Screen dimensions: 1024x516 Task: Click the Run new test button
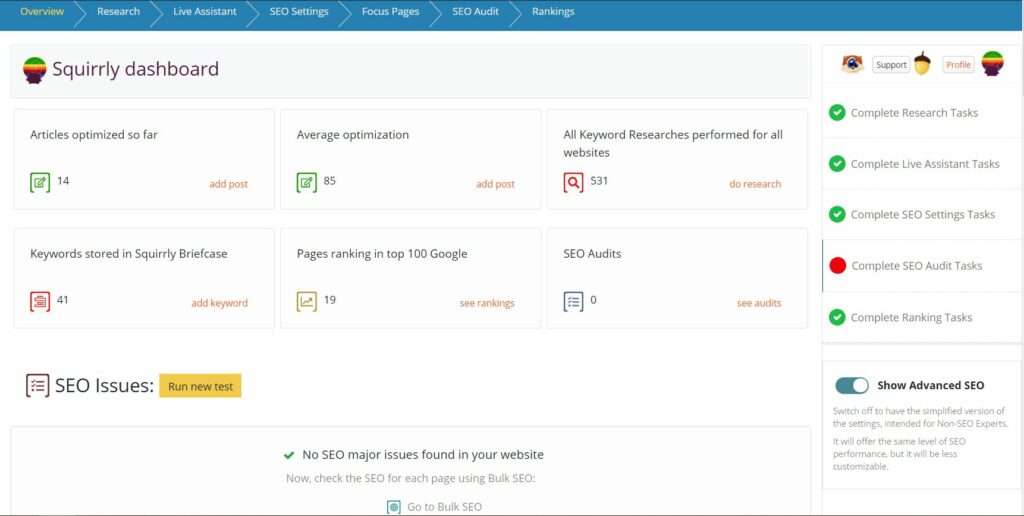point(200,386)
